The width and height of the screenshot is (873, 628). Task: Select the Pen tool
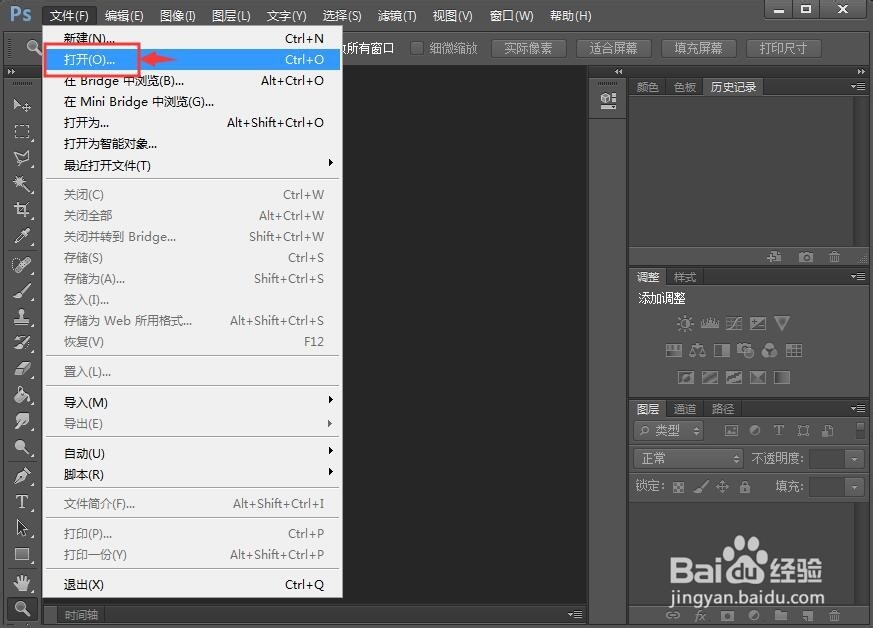point(22,476)
